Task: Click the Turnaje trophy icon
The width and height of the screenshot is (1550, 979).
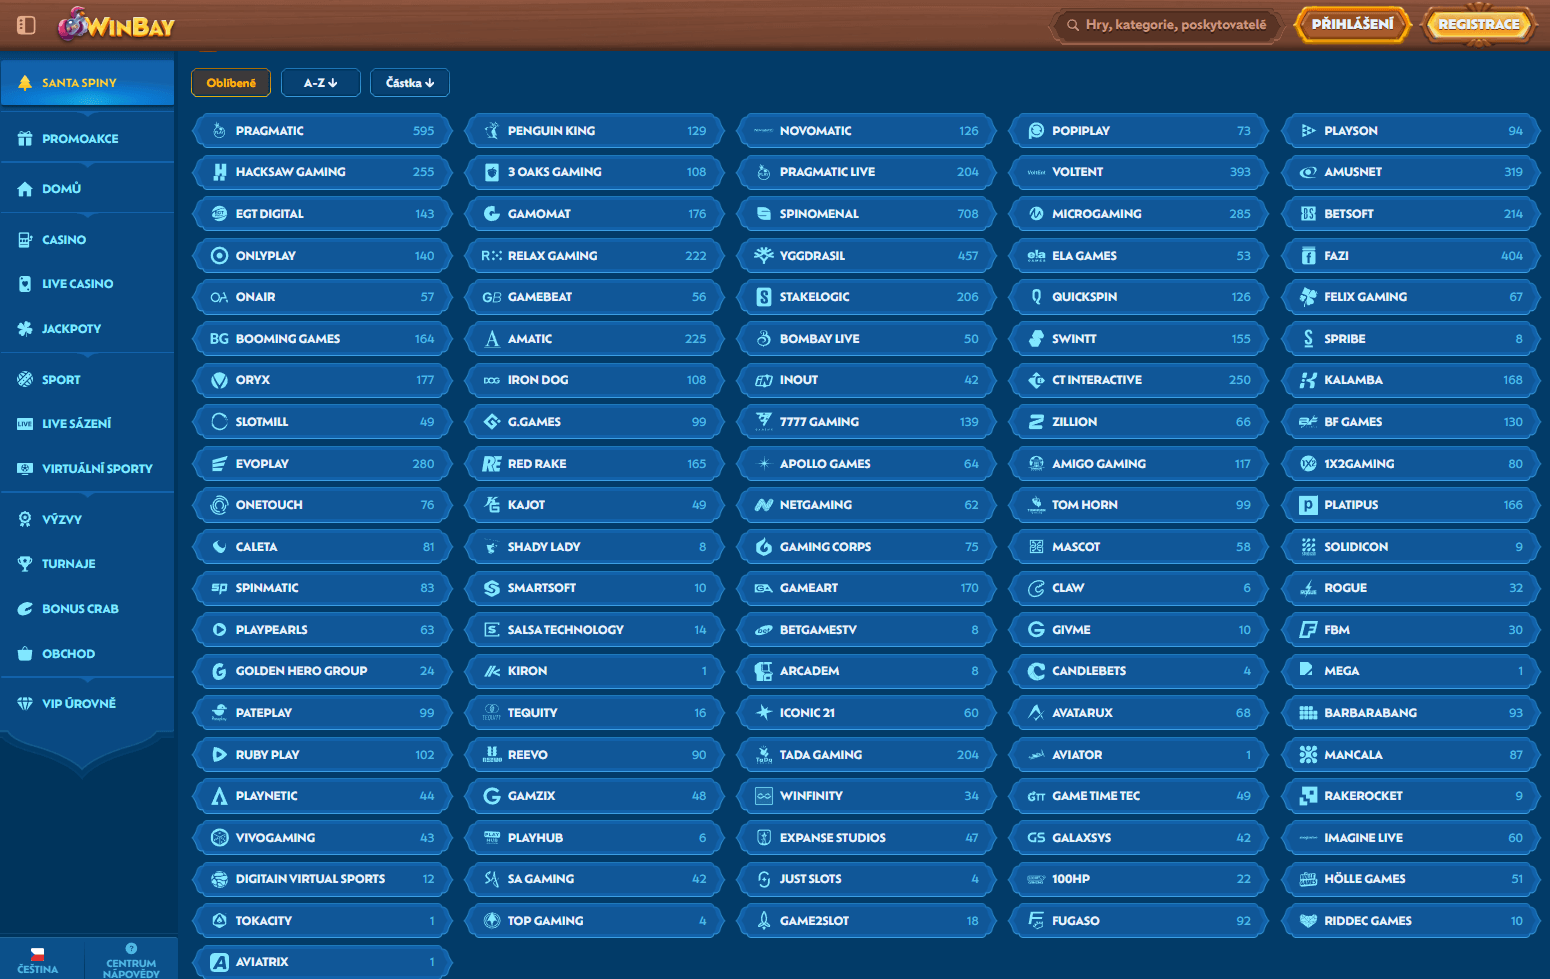Action: [25, 564]
